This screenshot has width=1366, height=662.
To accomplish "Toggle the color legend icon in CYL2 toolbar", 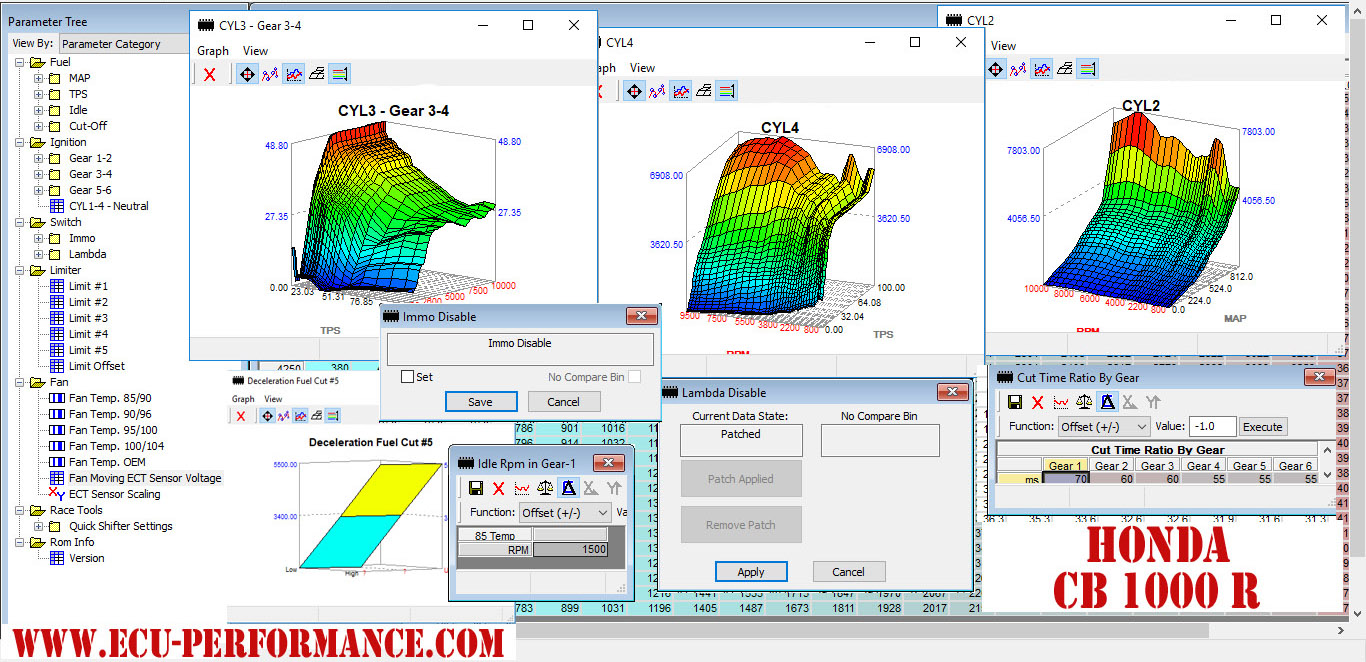I will point(1089,69).
